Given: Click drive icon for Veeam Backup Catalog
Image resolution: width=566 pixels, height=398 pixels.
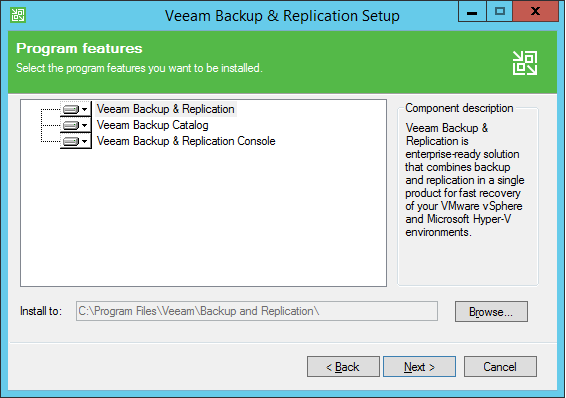Looking at the screenshot, I should pos(71,125).
